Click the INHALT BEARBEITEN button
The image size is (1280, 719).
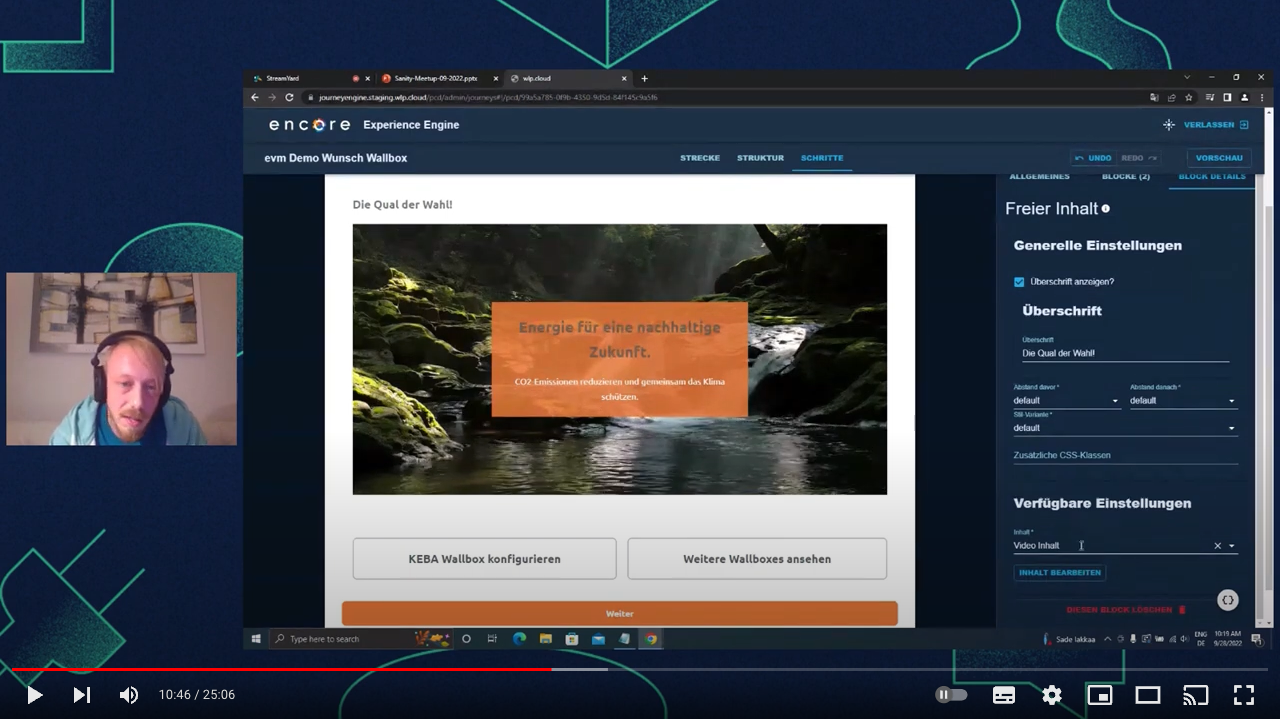(x=1060, y=573)
